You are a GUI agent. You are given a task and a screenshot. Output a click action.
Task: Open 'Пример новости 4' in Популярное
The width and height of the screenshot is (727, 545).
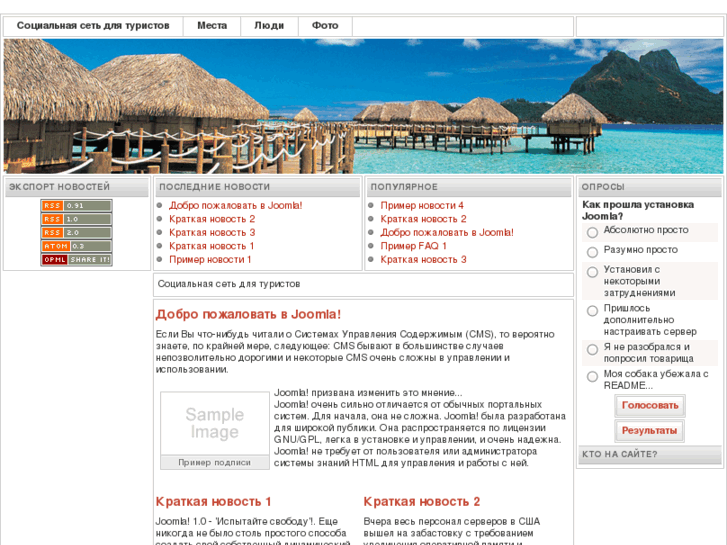pyautogui.click(x=422, y=205)
